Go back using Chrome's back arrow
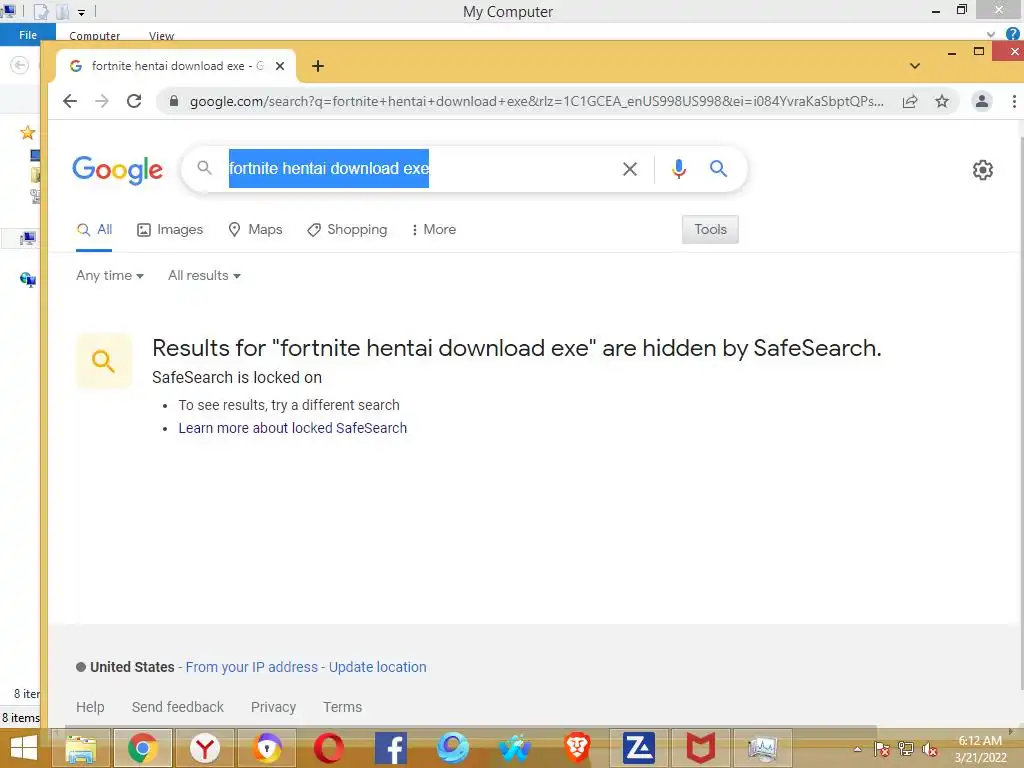 pyautogui.click(x=70, y=101)
